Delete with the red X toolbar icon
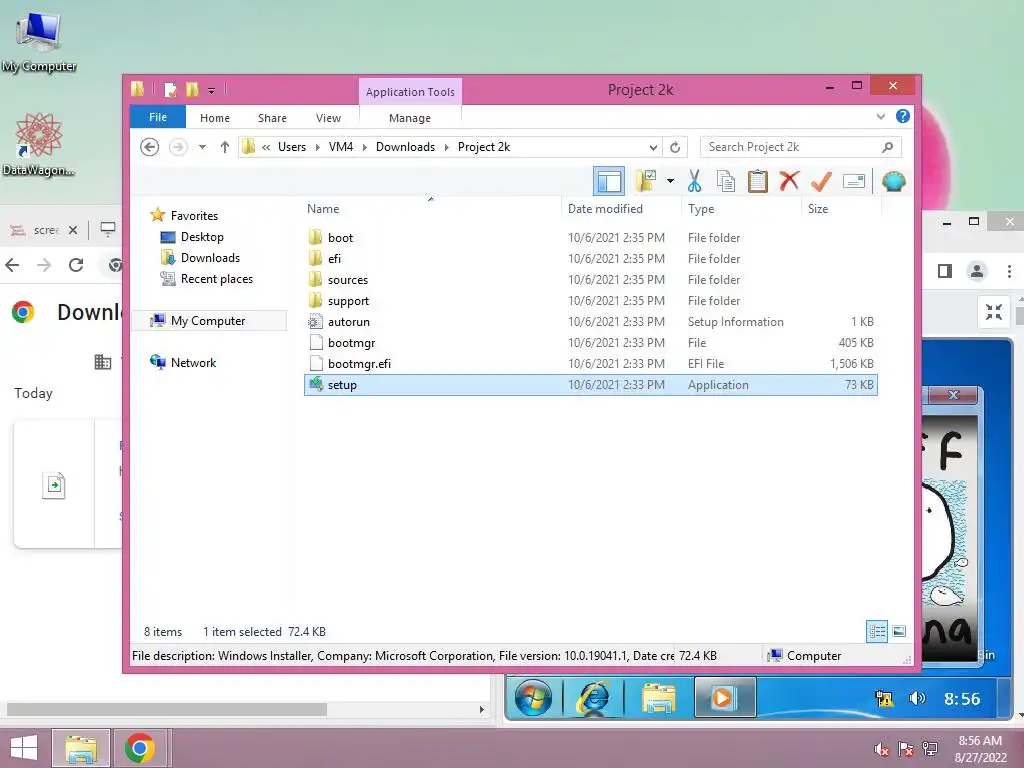Screen dimensions: 1024x768 (789, 180)
